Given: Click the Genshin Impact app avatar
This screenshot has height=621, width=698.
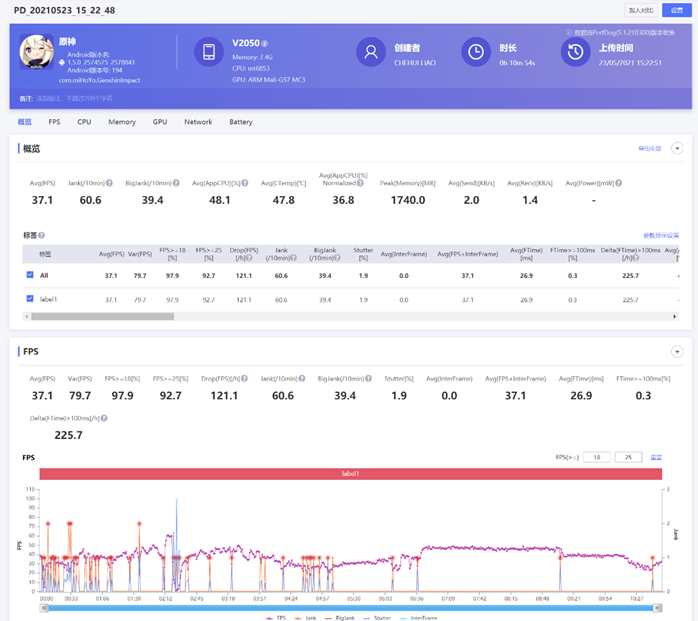Looking at the screenshot, I should click(37, 52).
